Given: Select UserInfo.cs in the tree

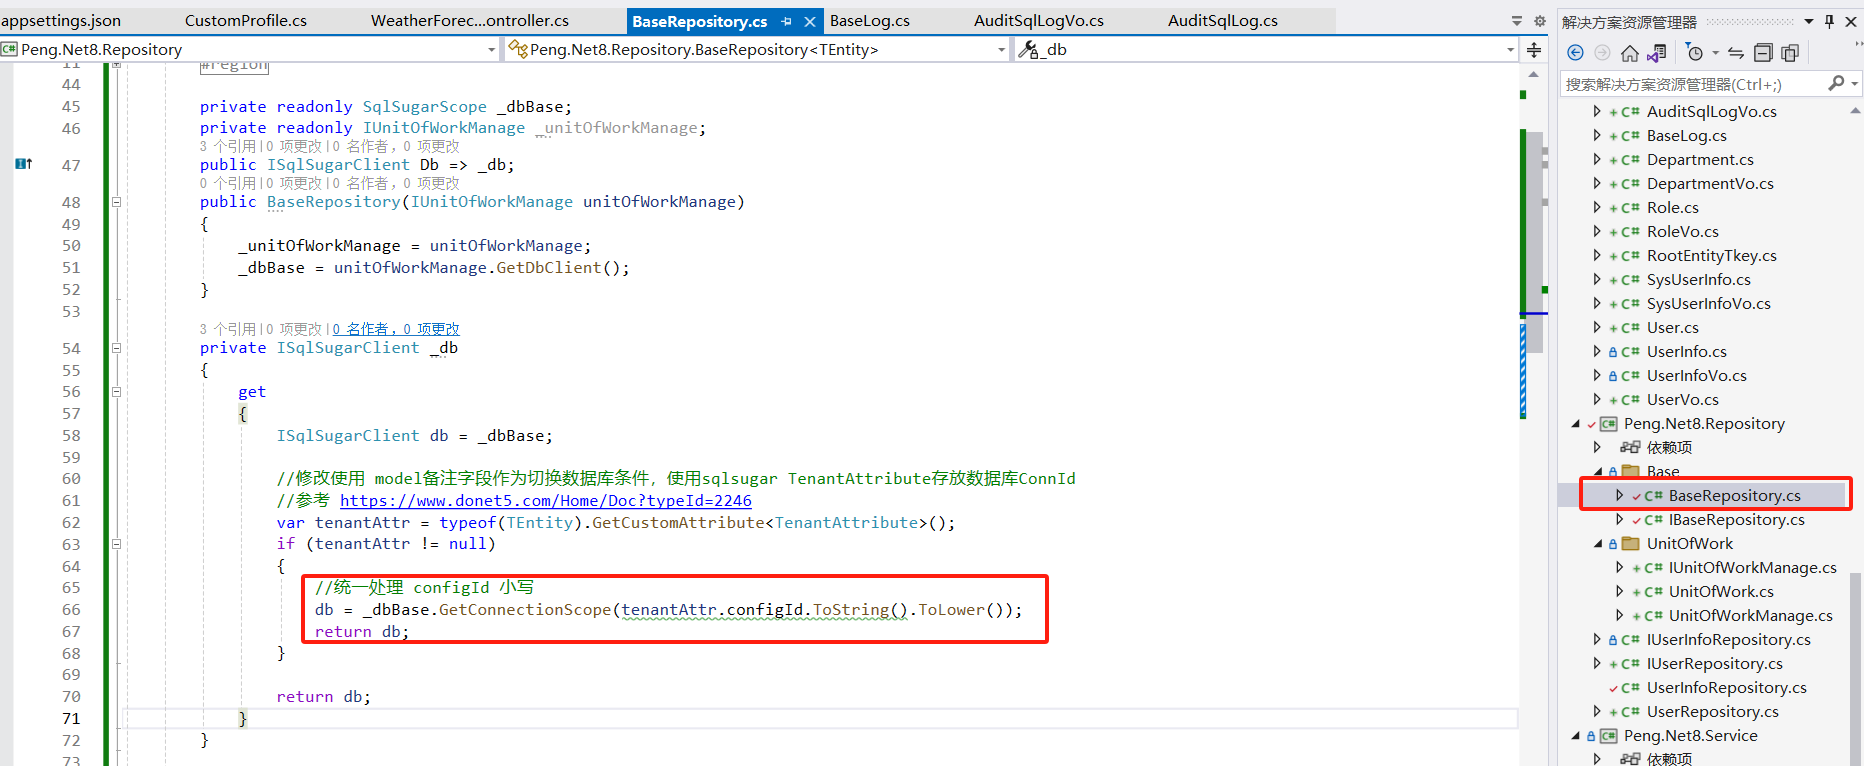Looking at the screenshot, I should [x=1686, y=352].
